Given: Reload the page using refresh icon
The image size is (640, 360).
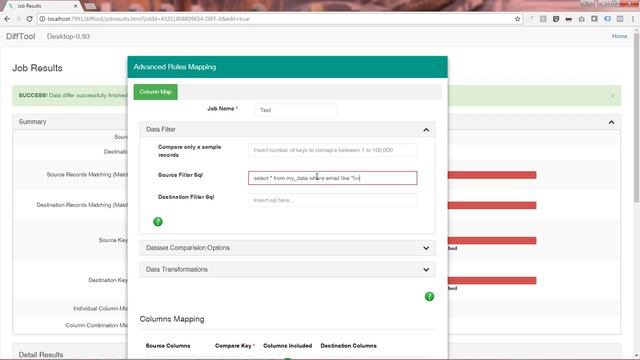Looking at the screenshot, I should (29, 19).
